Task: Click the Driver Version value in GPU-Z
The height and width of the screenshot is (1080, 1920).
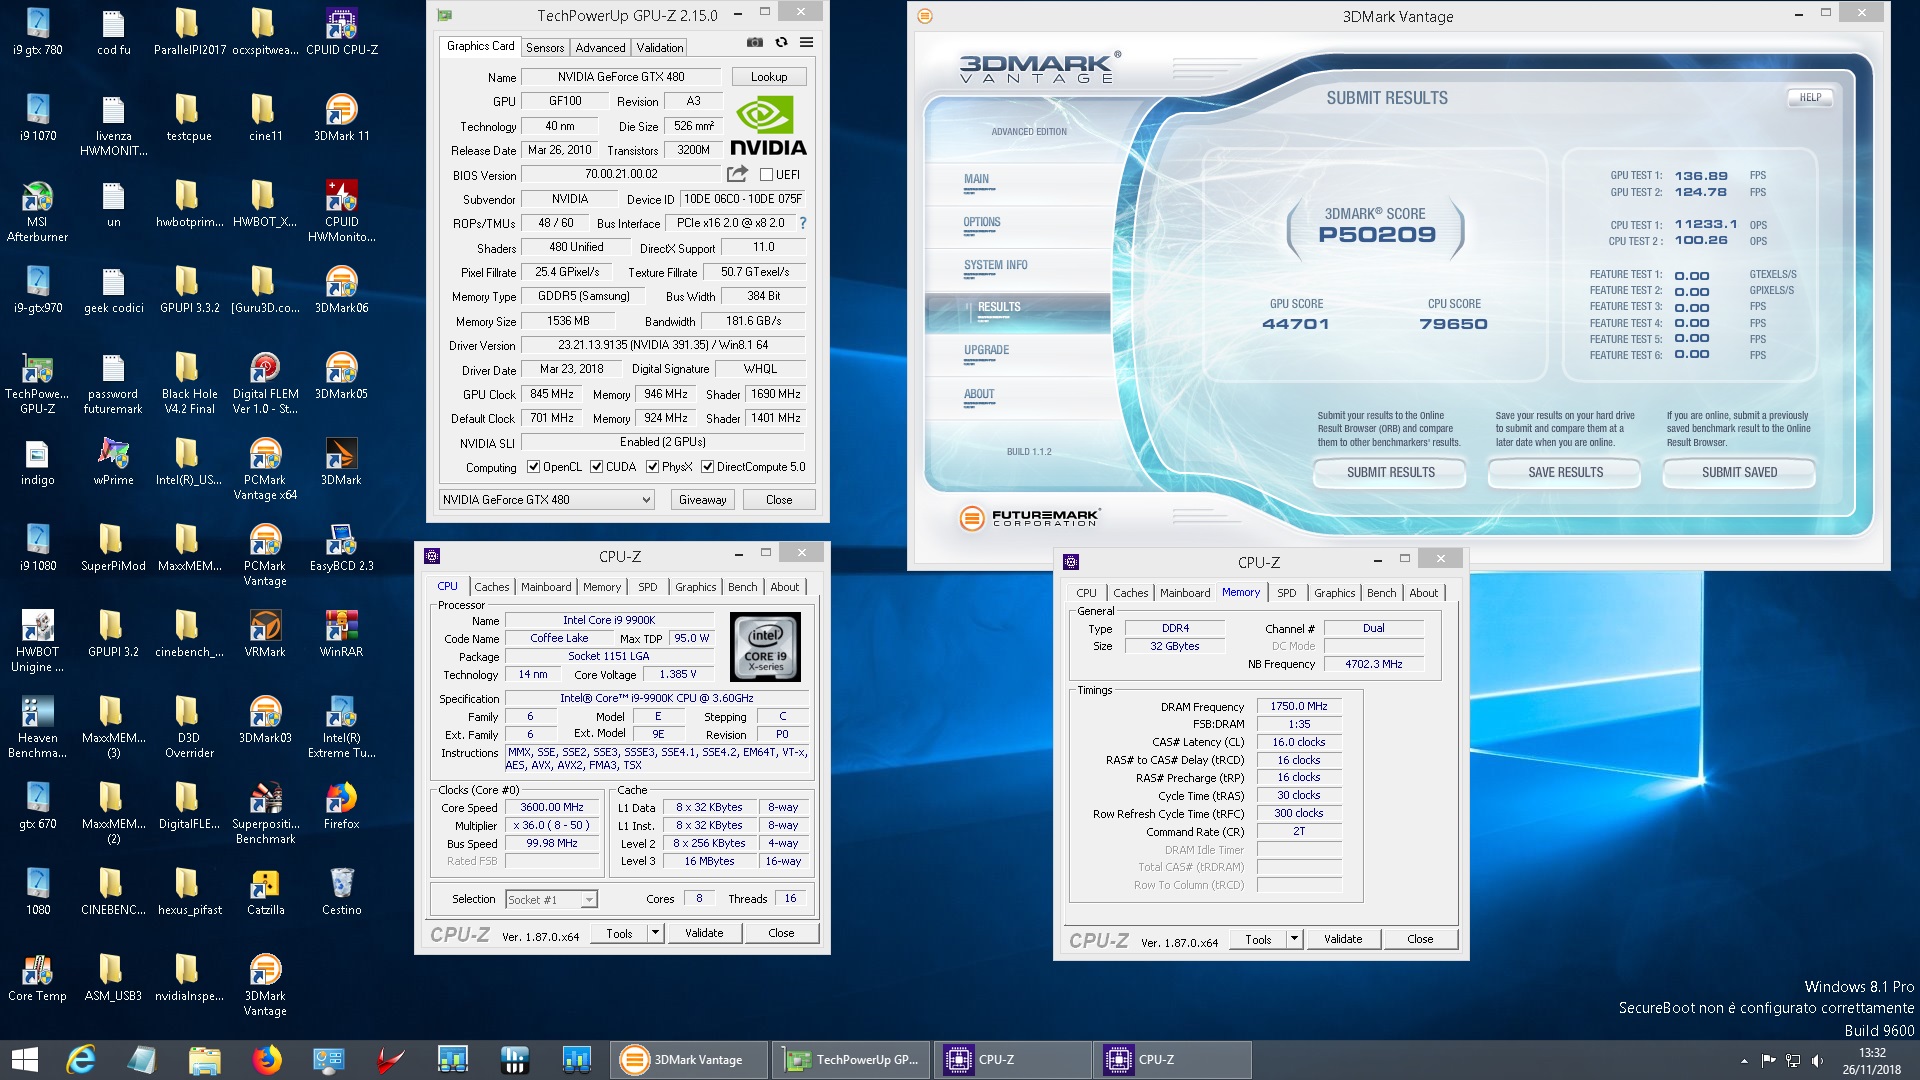Action: 663,345
